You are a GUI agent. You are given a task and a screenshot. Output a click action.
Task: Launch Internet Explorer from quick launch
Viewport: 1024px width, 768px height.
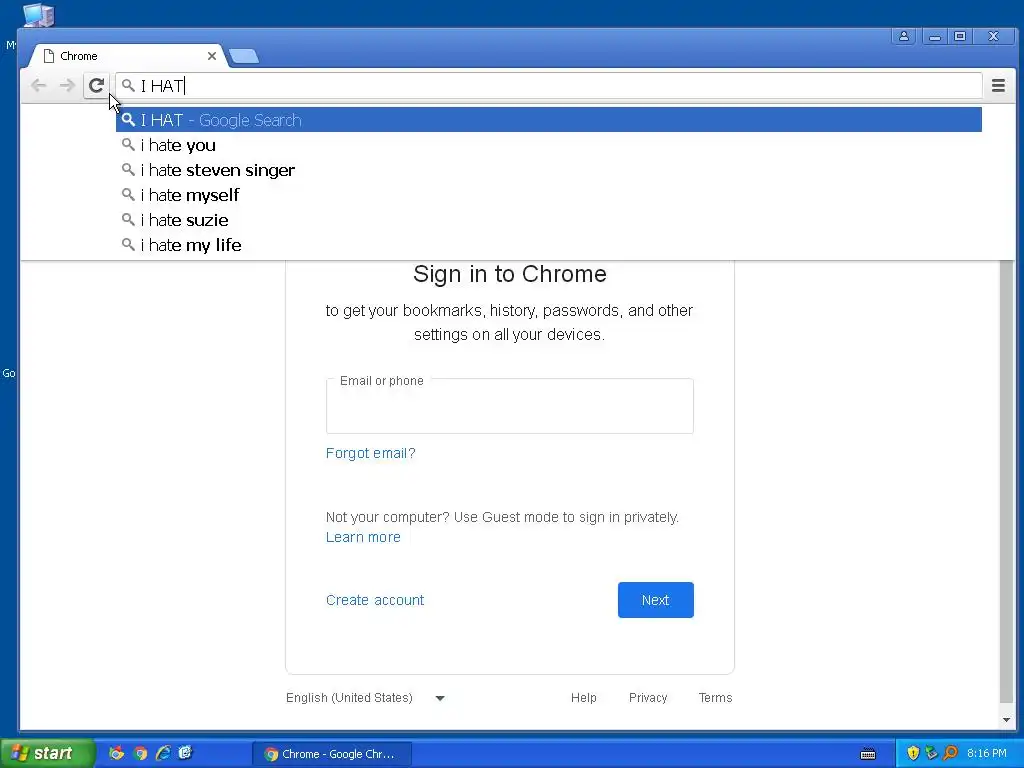pos(163,753)
